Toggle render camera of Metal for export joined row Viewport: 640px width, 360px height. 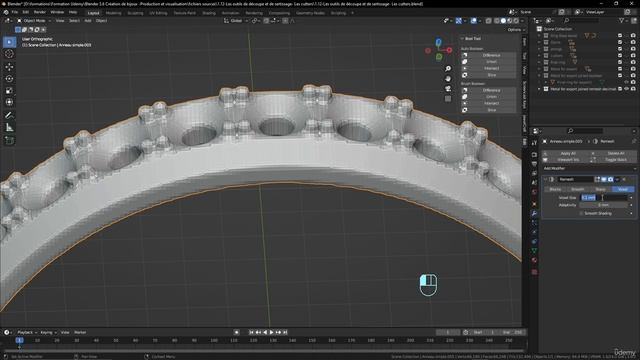point(633,89)
